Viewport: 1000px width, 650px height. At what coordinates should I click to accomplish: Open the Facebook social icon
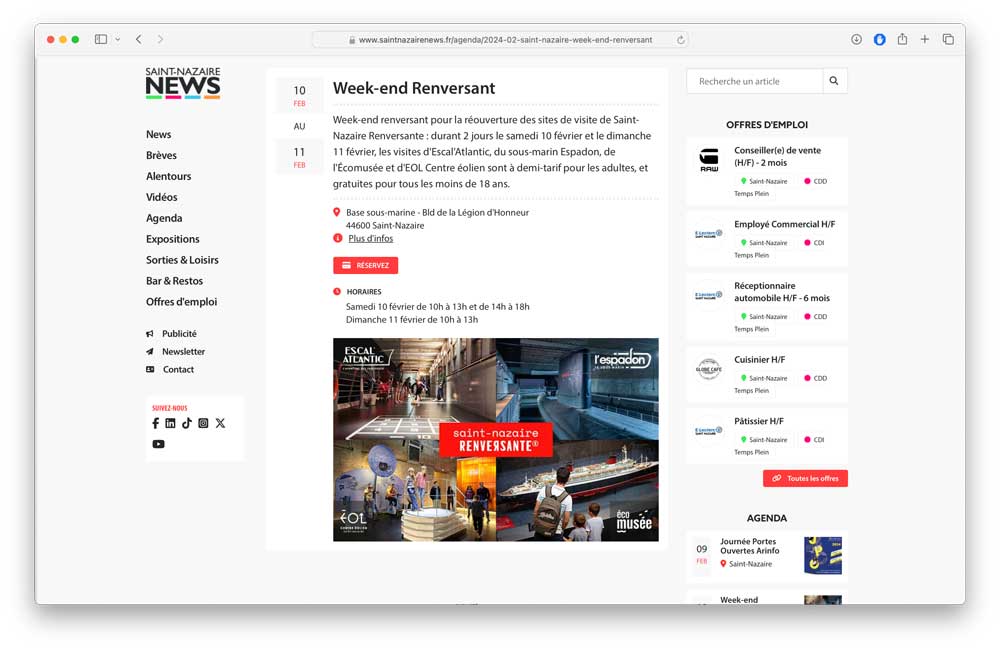click(155, 423)
